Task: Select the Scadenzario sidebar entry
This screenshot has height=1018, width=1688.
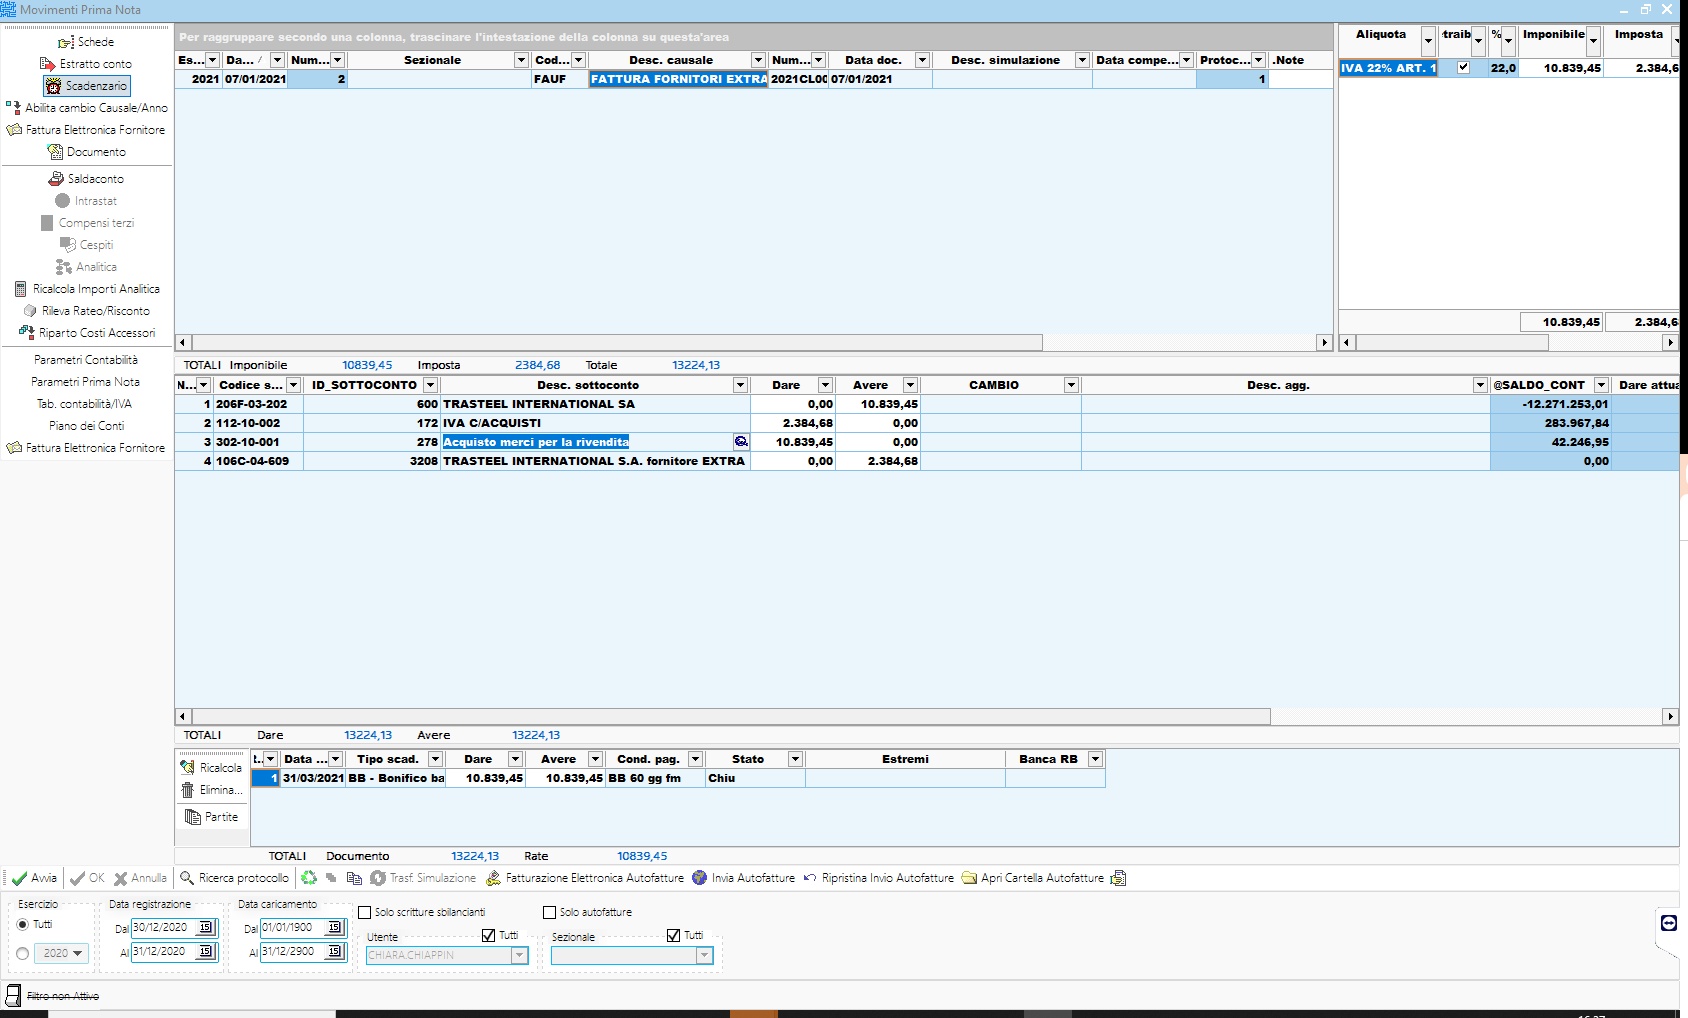Action: click(87, 86)
